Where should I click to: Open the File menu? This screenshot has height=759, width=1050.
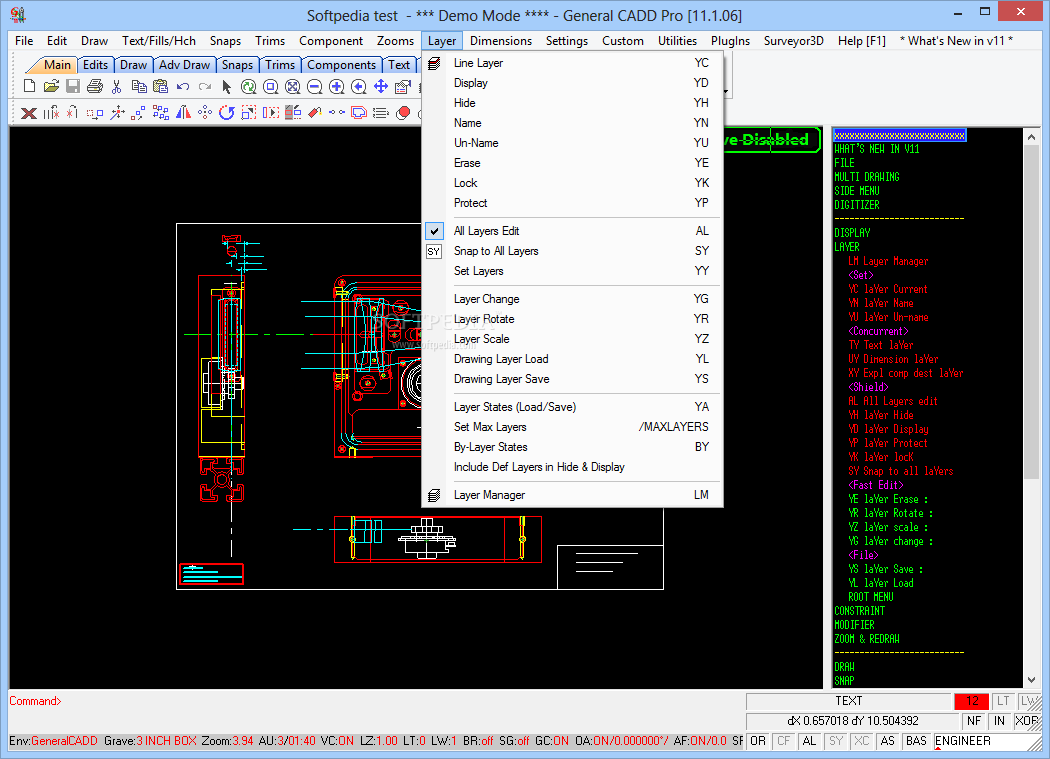(24, 41)
